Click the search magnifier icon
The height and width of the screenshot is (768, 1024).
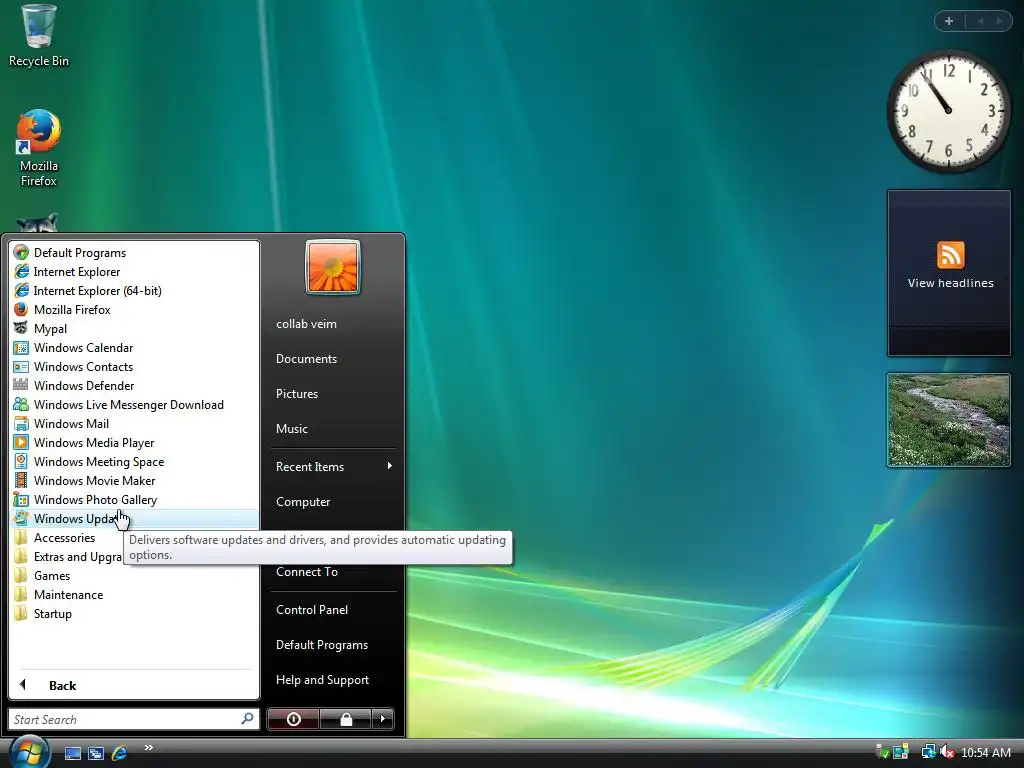(x=248, y=718)
